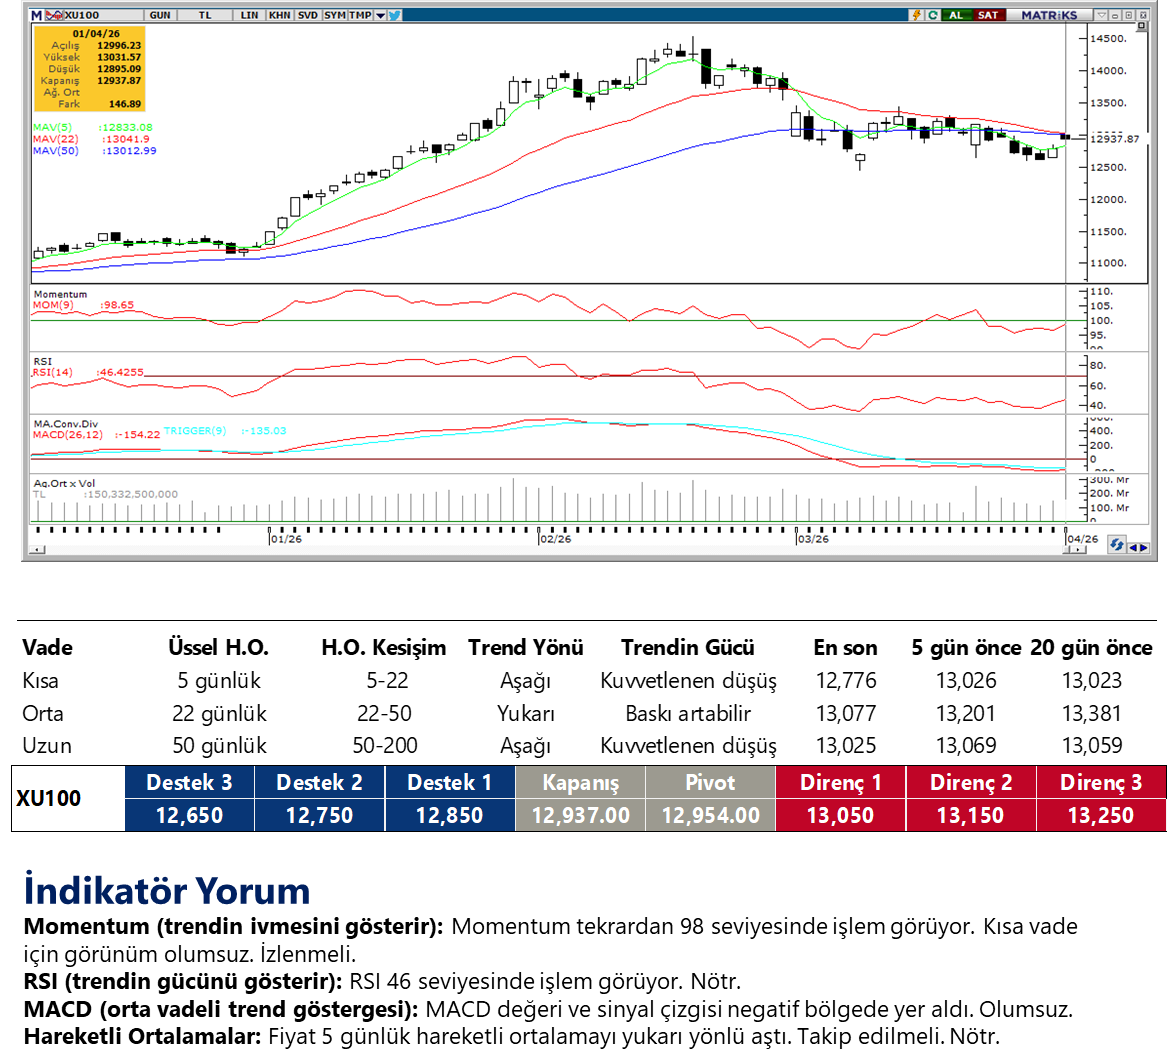Select the TMP template item

point(359,15)
